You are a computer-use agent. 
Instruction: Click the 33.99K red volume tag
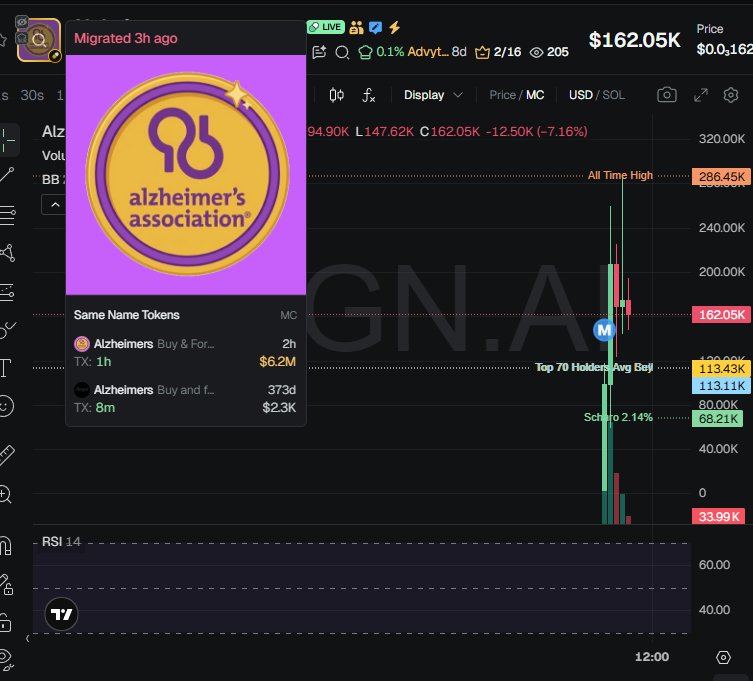(719, 516)
